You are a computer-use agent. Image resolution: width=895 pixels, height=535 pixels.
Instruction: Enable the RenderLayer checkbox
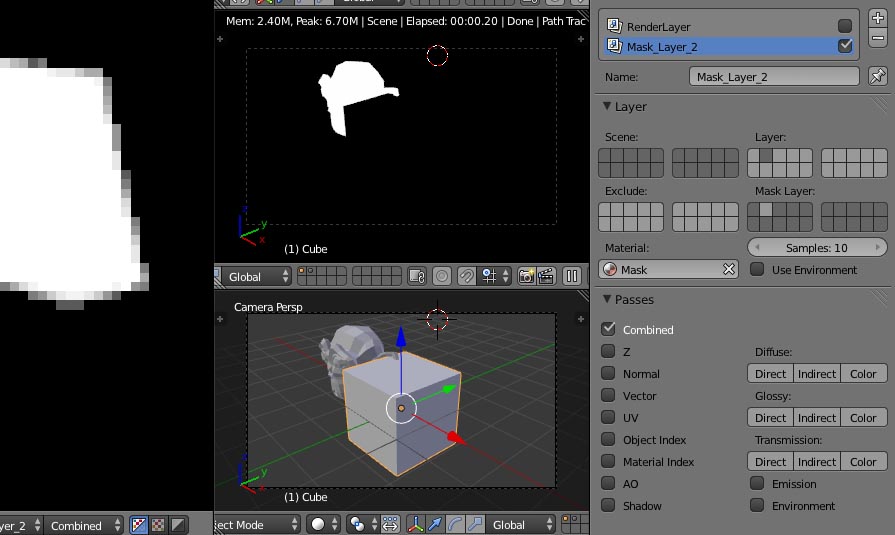tap(845, 26)
